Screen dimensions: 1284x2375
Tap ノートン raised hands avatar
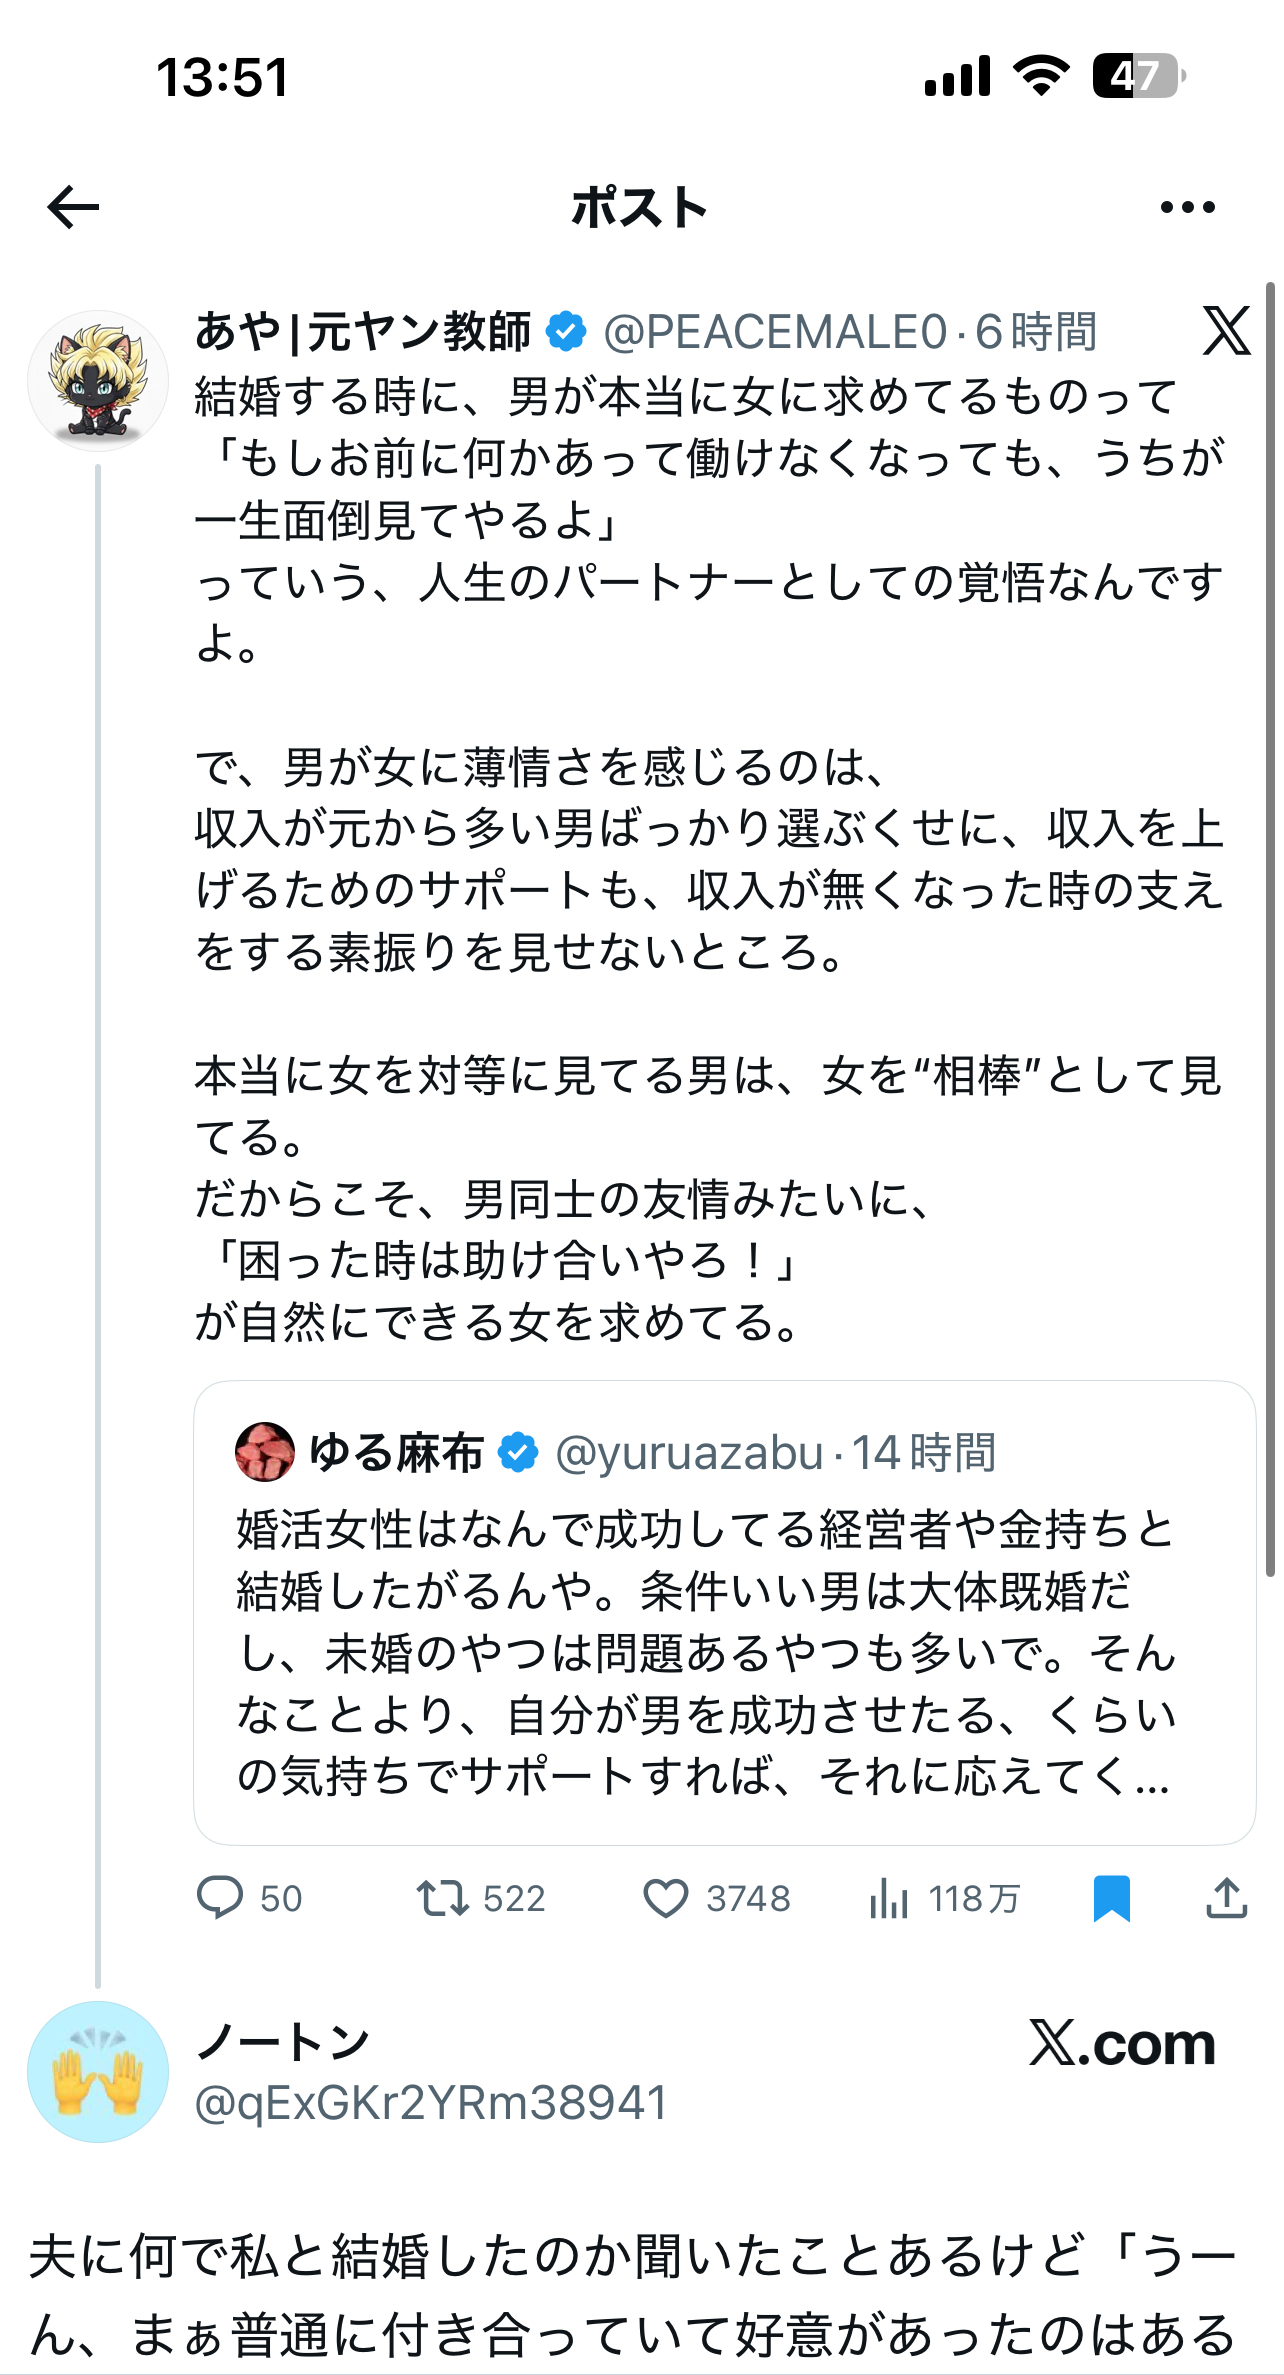(98, 2072)
